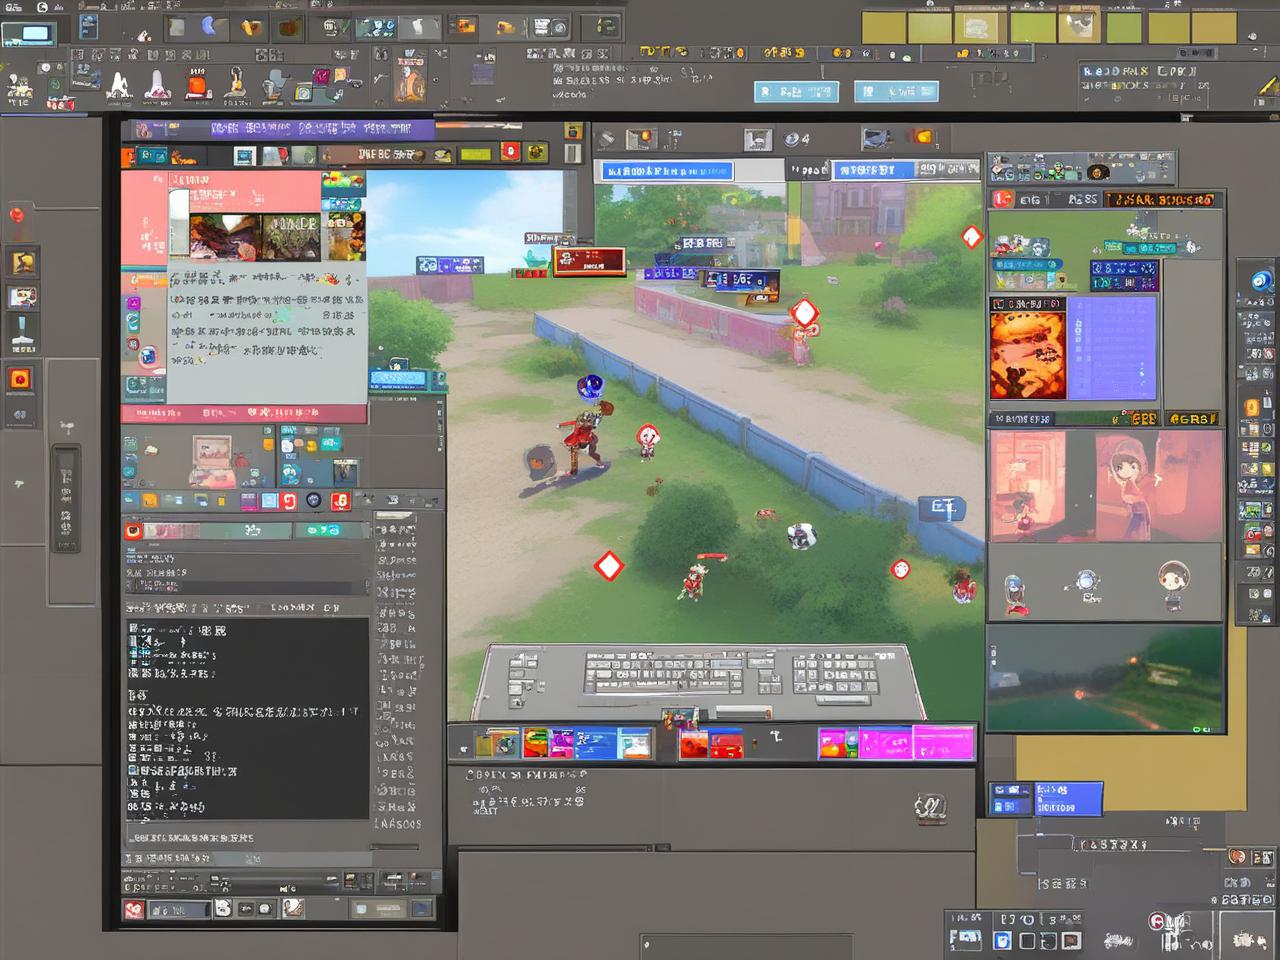Open the orange-text tab in right panel header
The width and height of the screenshot is (1280, 960).
point(1160,200)
